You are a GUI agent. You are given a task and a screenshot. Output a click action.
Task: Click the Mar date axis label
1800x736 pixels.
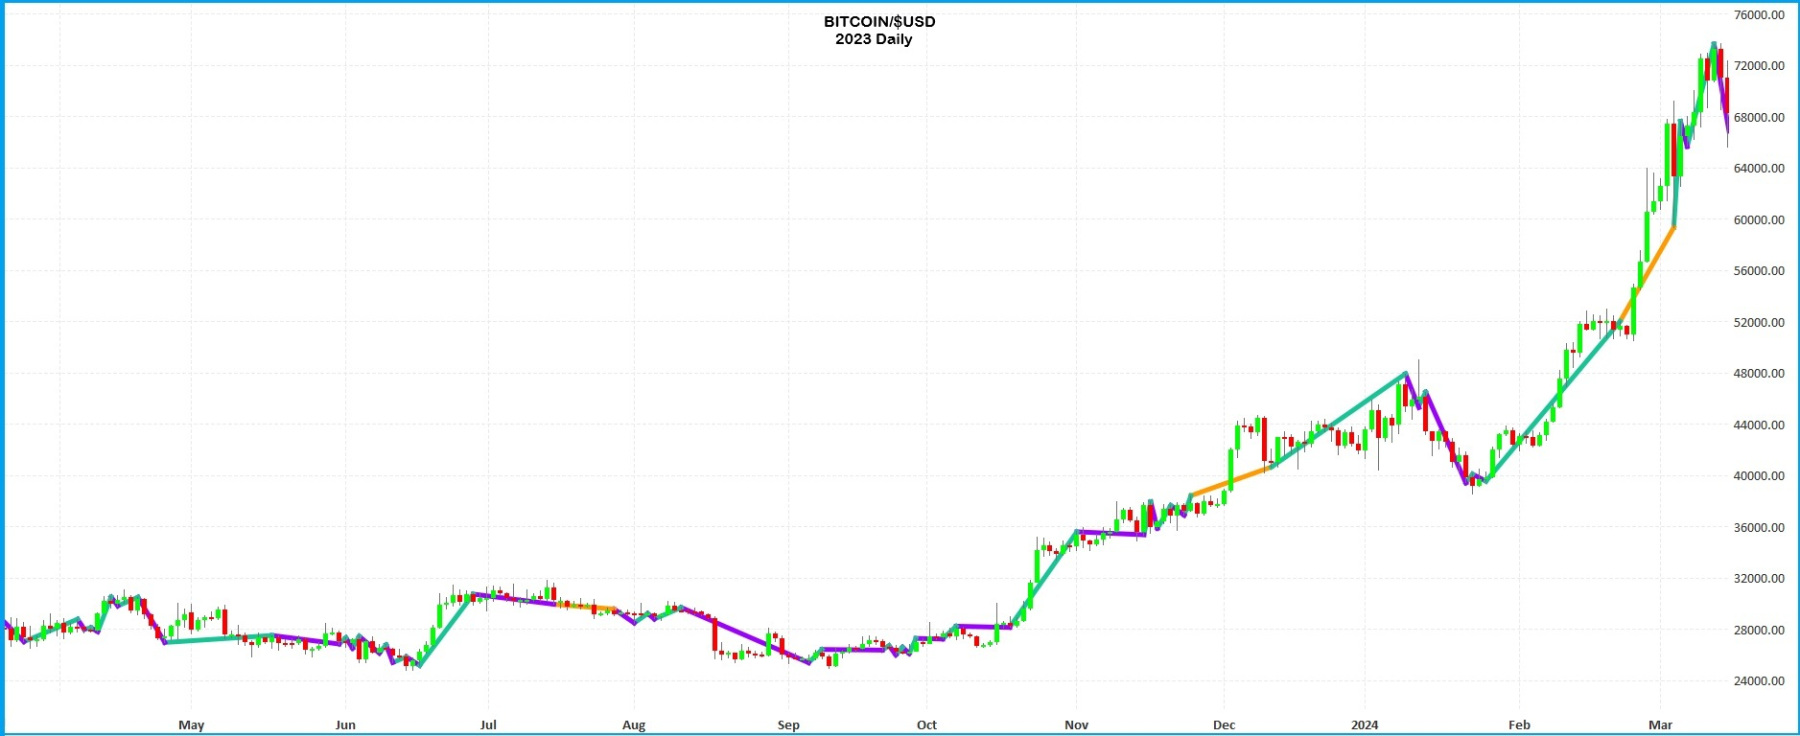(x=1660, y=725)
